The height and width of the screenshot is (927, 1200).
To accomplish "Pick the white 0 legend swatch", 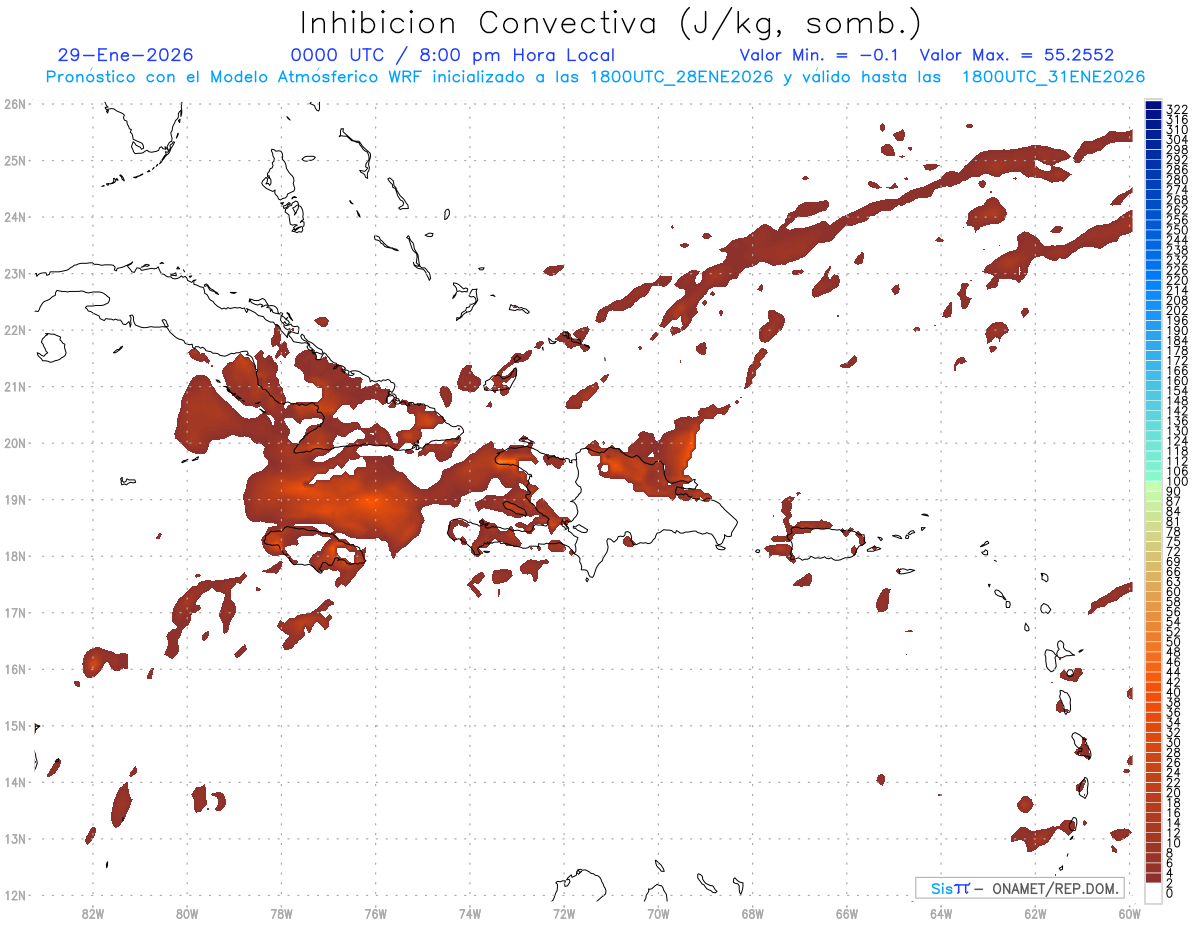I will coord(1153,893).
